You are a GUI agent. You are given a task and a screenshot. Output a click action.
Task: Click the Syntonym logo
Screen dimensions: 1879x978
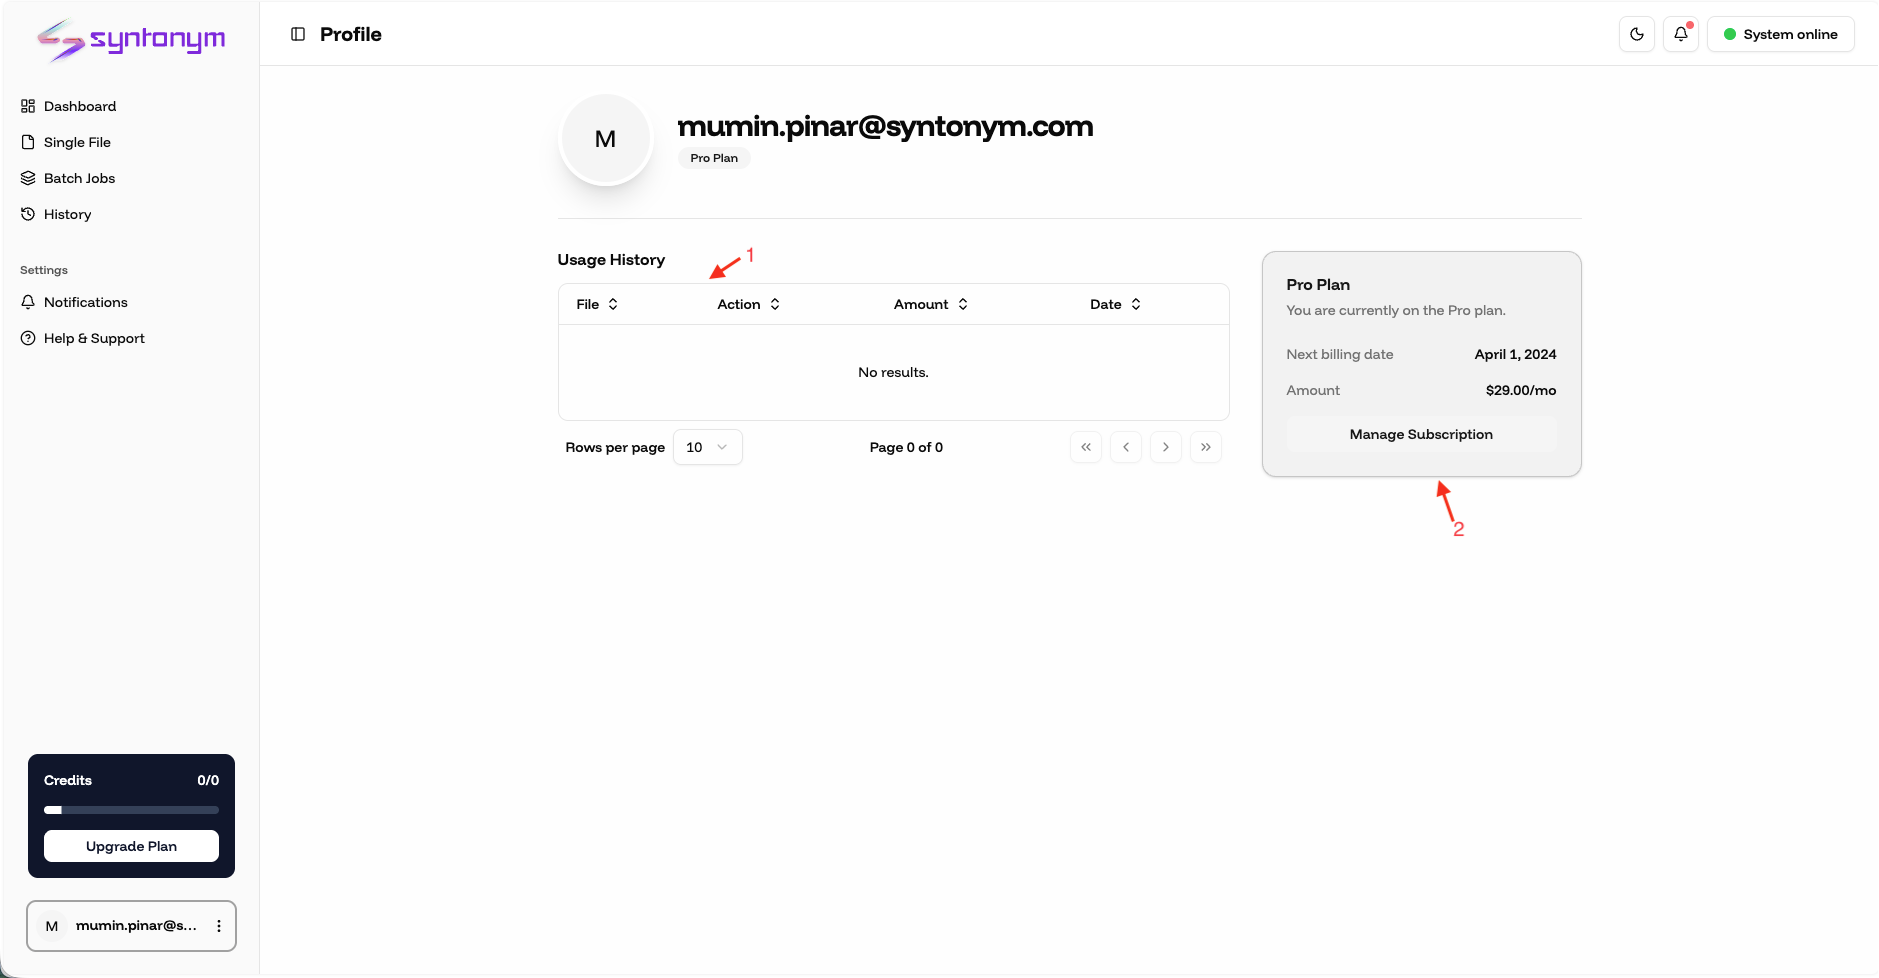point(131,40)
